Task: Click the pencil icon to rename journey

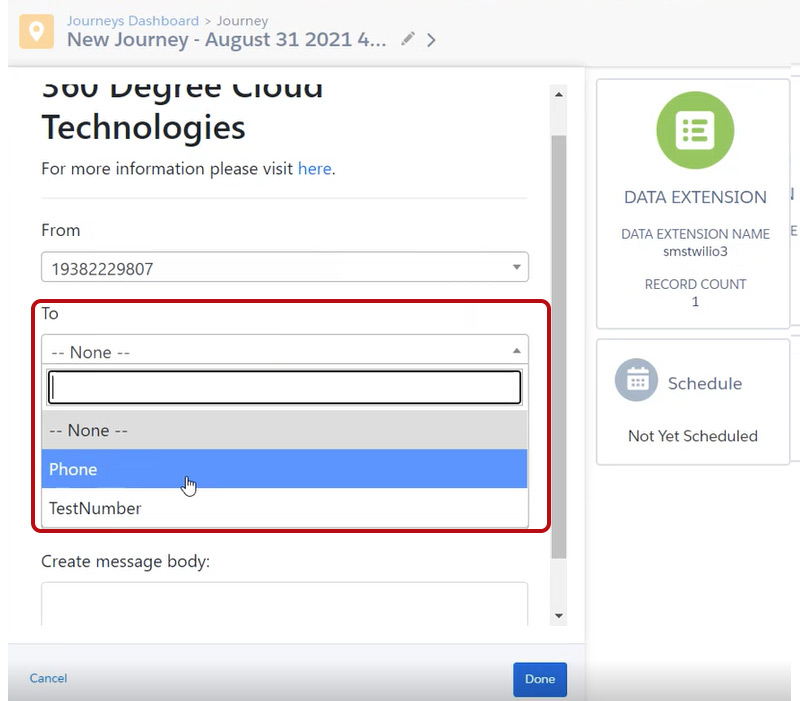Action: coord(407,40)
